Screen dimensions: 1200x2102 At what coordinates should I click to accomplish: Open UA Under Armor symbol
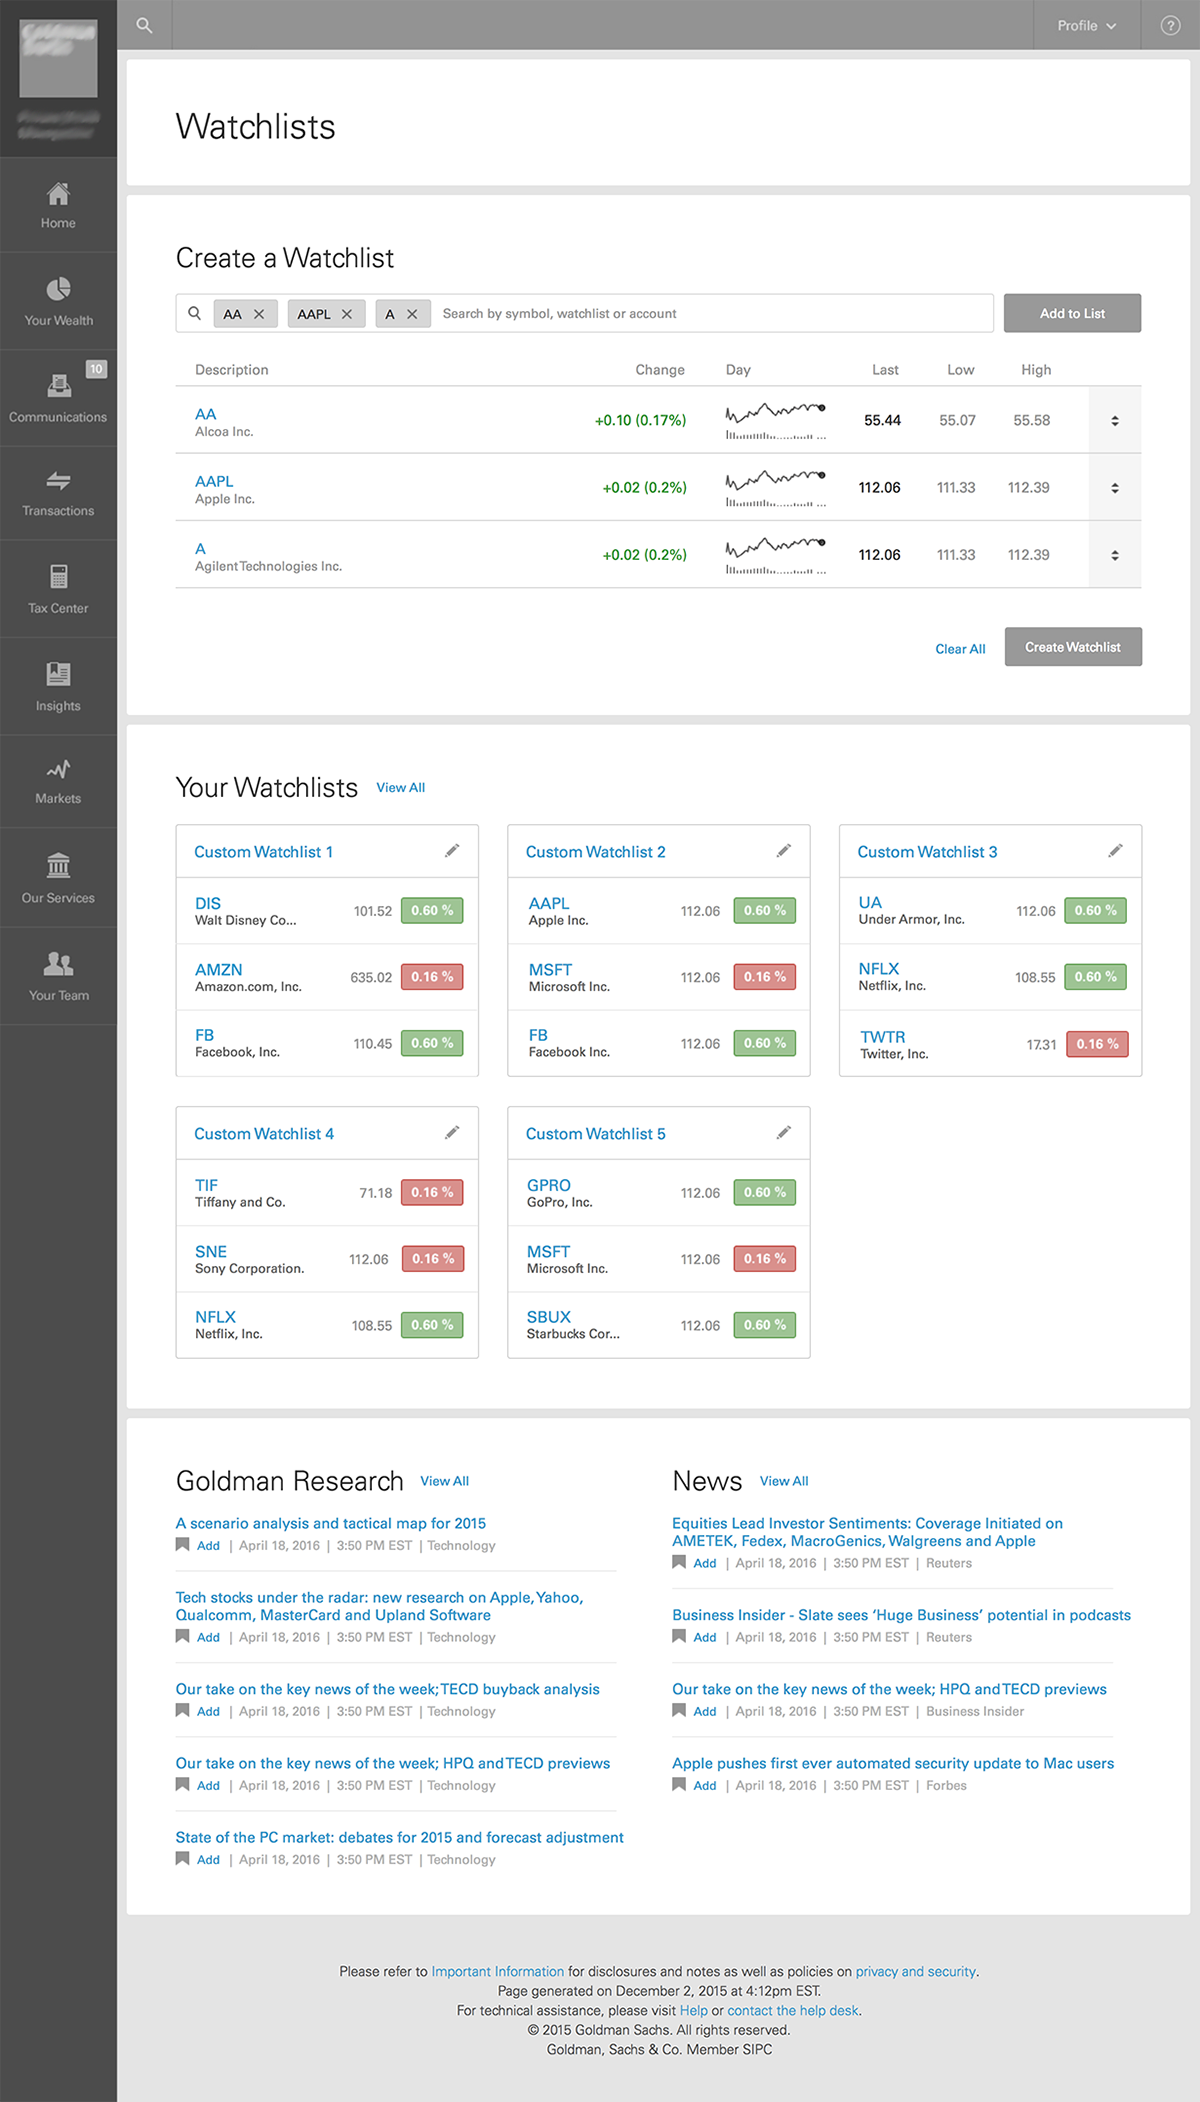point(870,902)
